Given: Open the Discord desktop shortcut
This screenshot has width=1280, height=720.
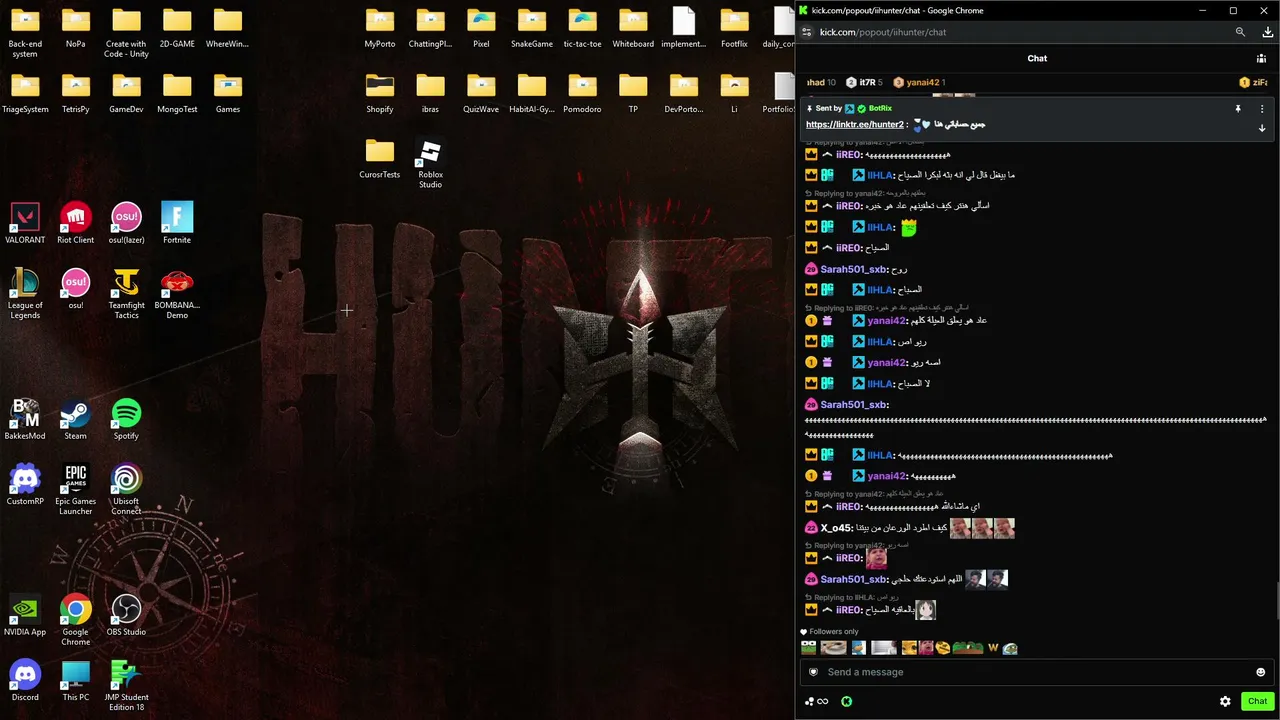Looking at the screenshot, I should click(25, 681).
